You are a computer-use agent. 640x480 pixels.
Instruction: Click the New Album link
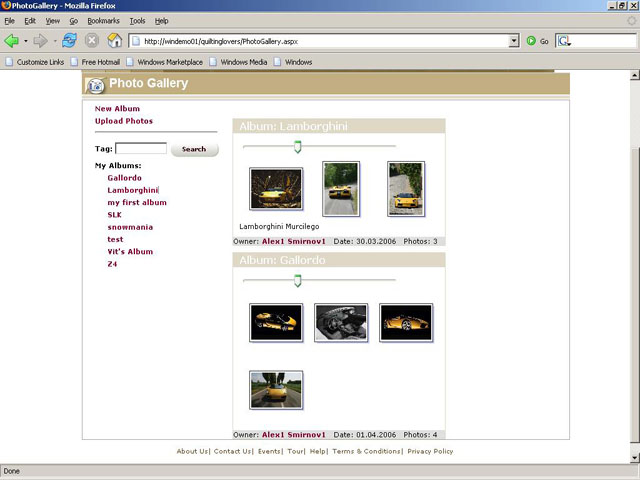tap(117, 109)
